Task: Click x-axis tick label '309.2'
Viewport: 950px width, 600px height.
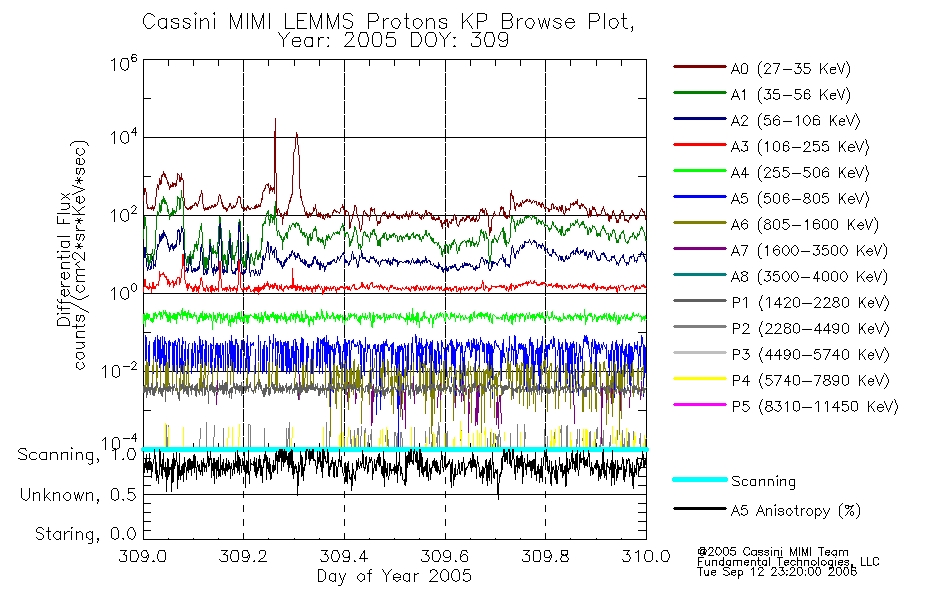Action: [243, 556]
